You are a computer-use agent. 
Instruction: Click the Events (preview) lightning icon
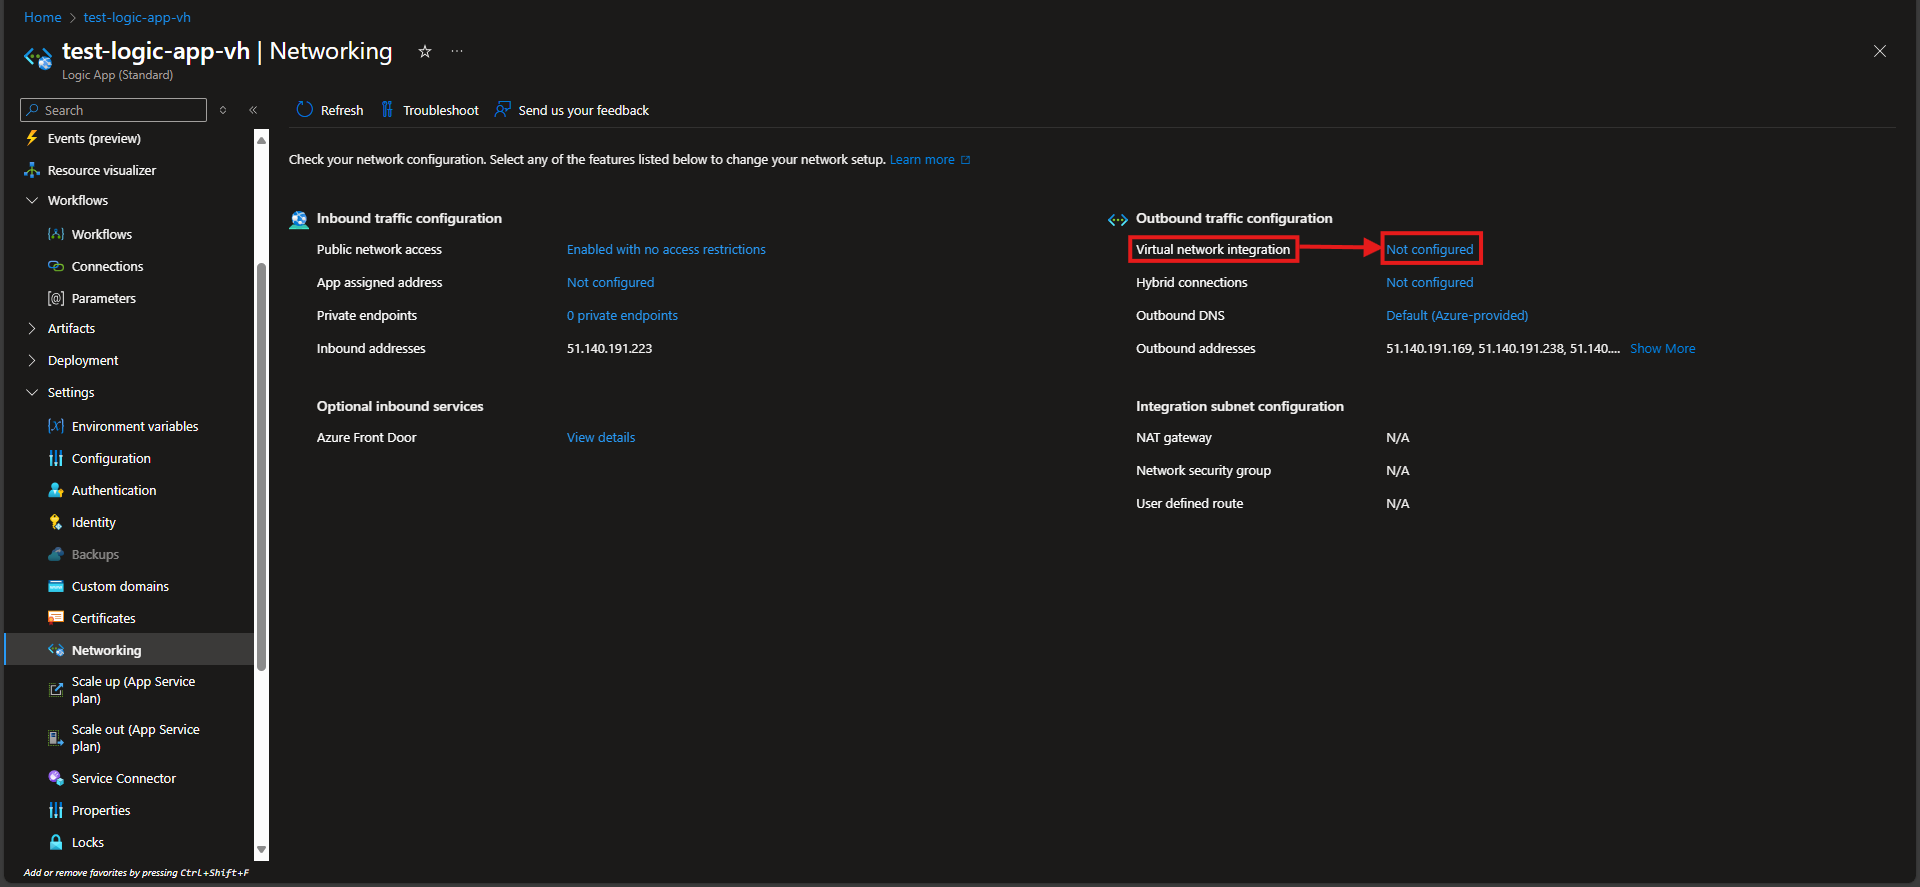pos(32,138)
